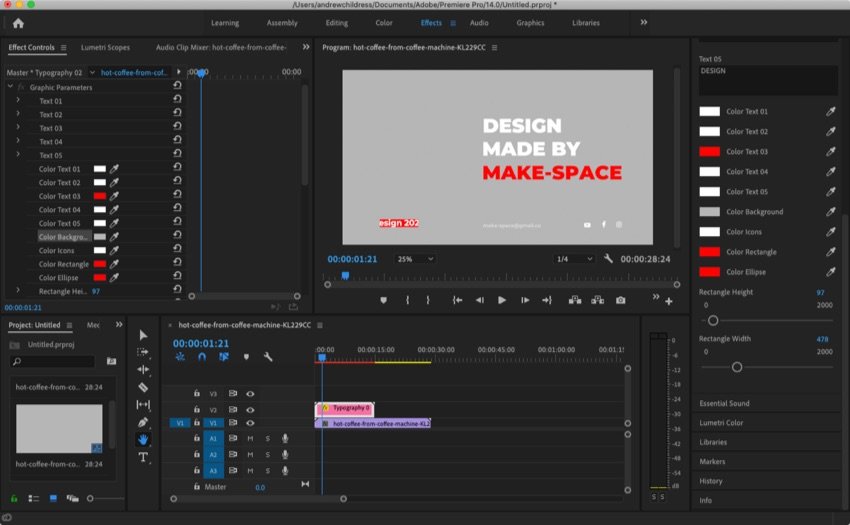Image resolution: width=850 pixels, height=525 pixels.
Task: Open timeline display settings wrench
Action: coord(268,357)
